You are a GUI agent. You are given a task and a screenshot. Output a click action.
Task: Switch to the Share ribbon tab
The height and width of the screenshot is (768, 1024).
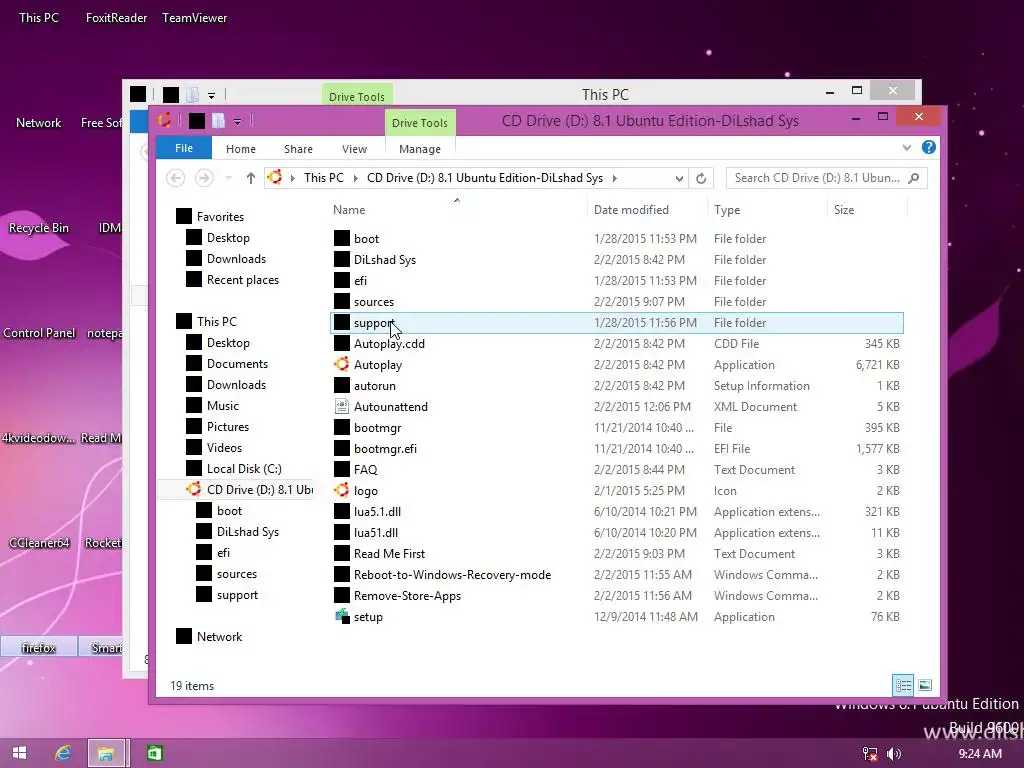point(298,149)
